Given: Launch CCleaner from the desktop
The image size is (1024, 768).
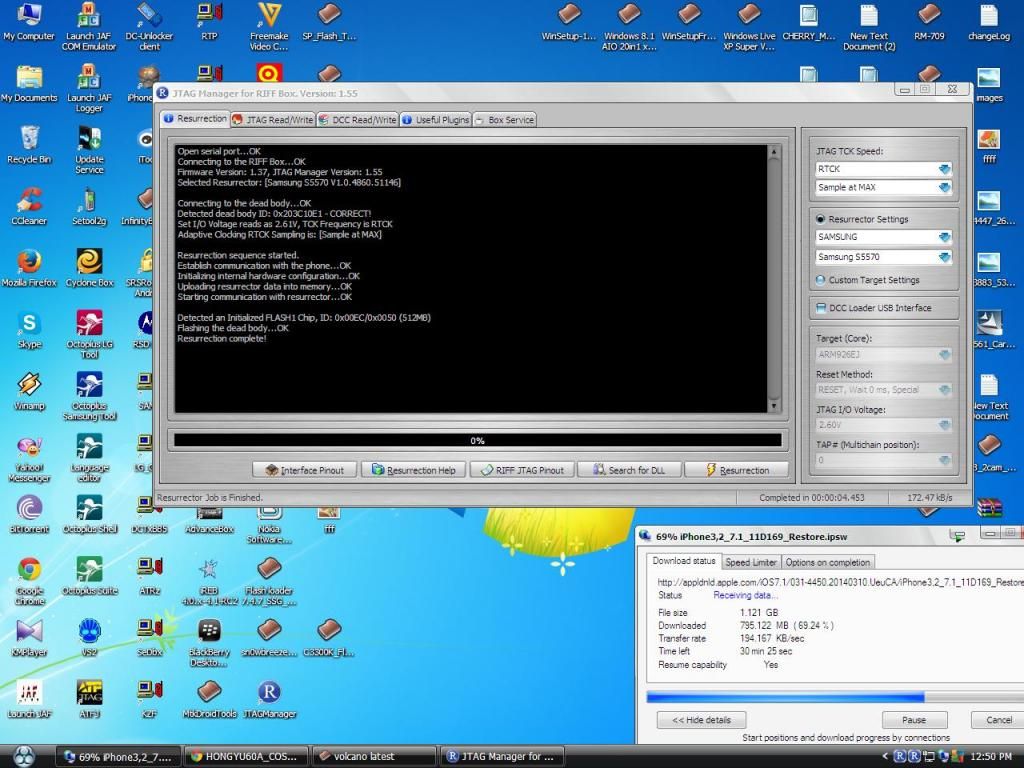Looking at the screenshot, I should (29, 206).
